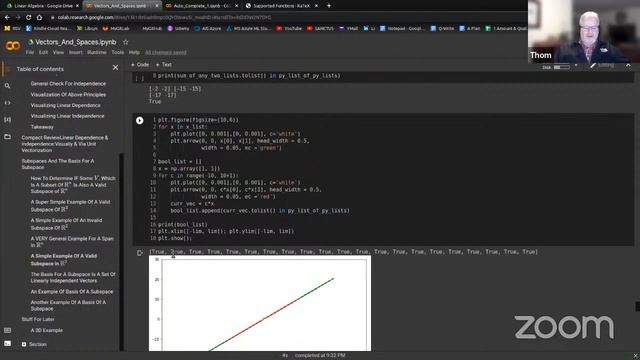640x360 pixels.
Task: Open the code snippets sidebar icon
Action: pyautogui.click(x=7, y=103)
